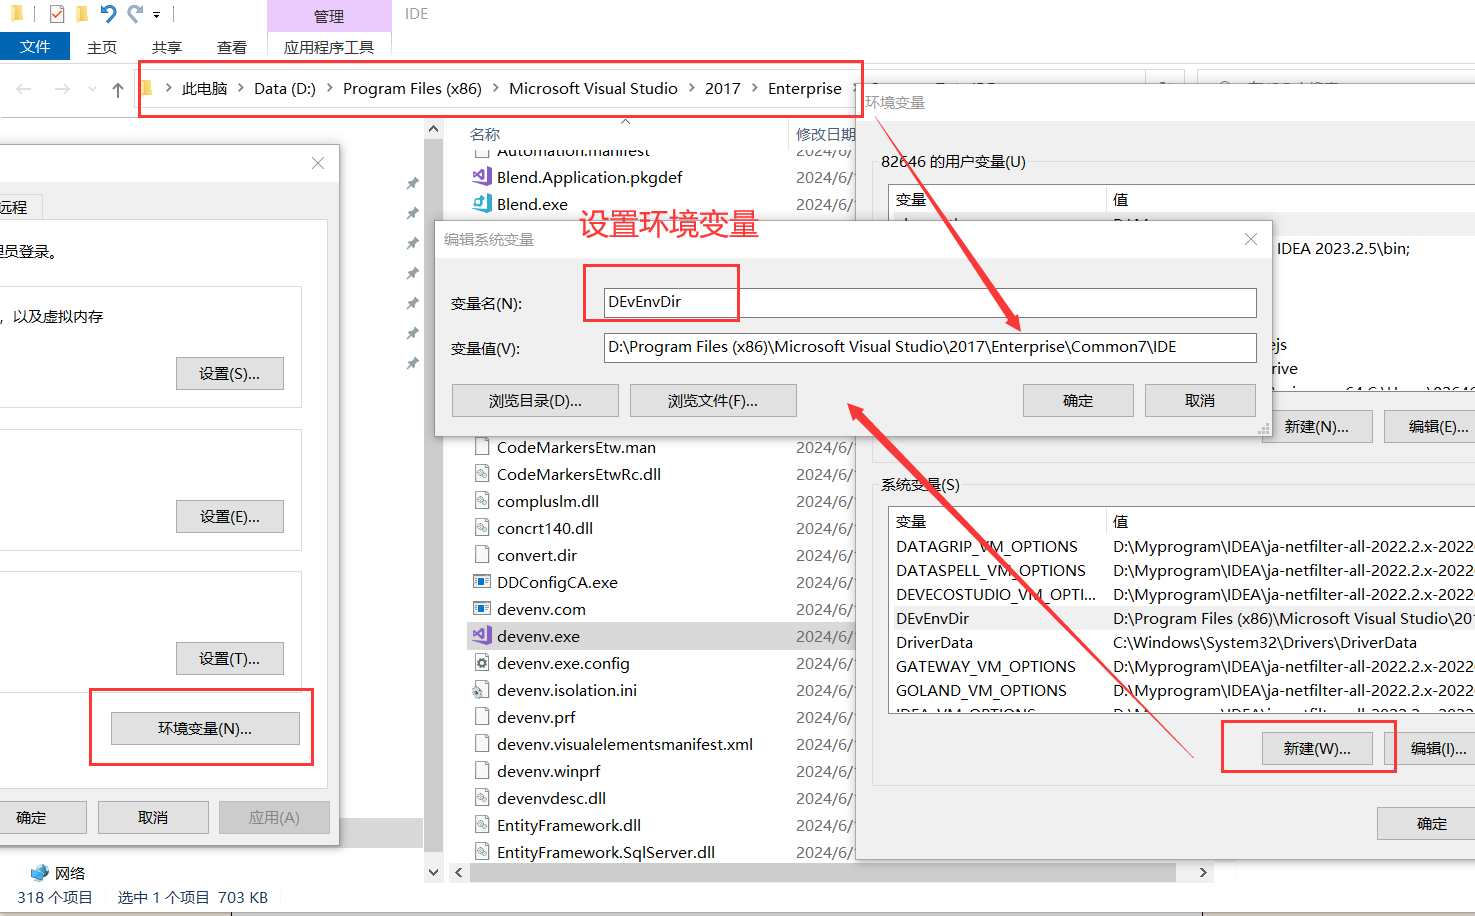Click in the 变量名(N) input field
The image size is (1475, 916).
click(930, 302)
